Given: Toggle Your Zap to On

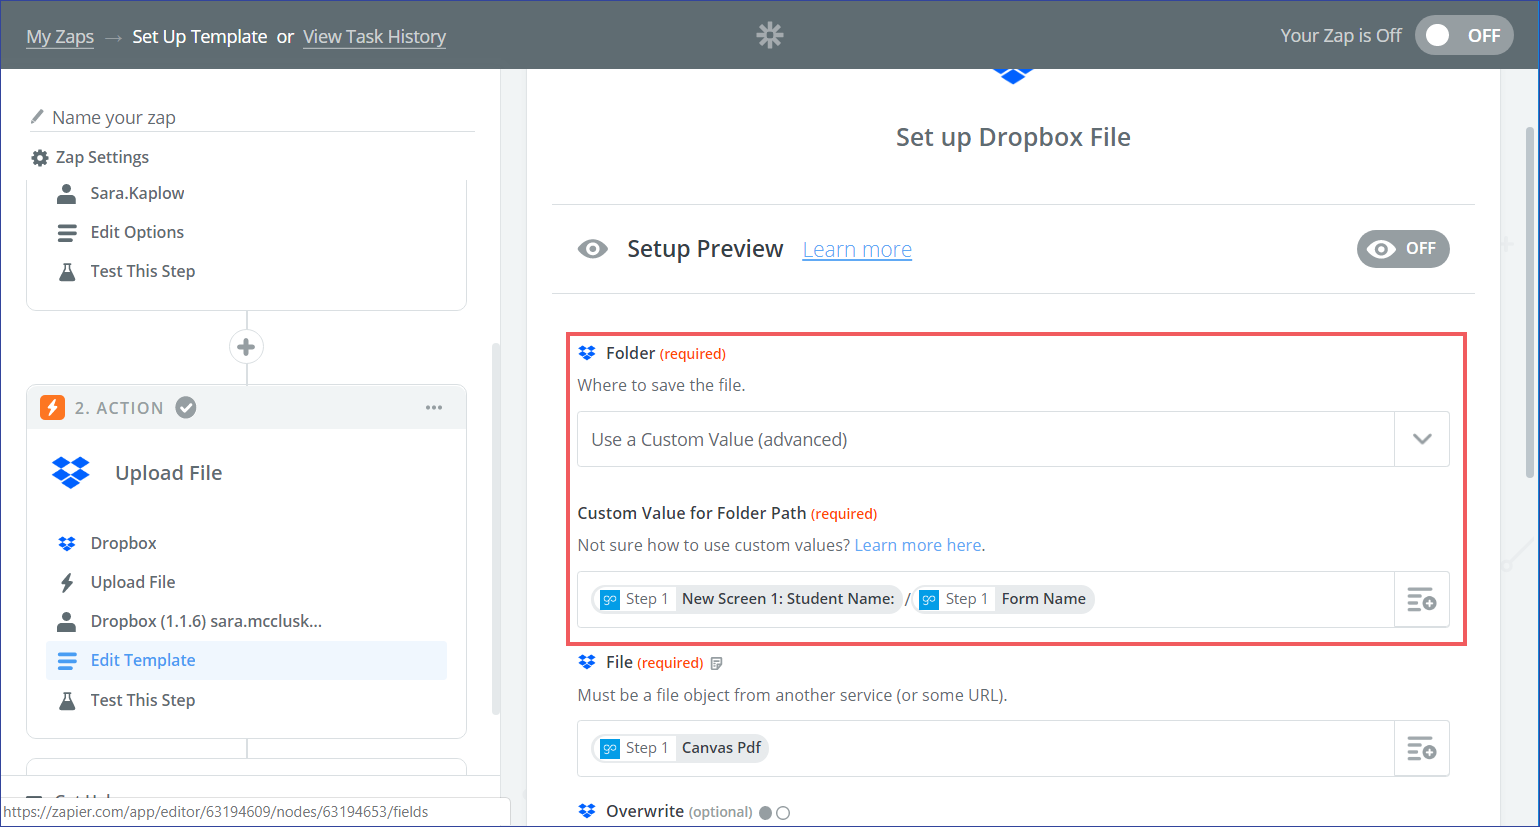Looking at the screenshot, I should click(x=1464, y=35).
